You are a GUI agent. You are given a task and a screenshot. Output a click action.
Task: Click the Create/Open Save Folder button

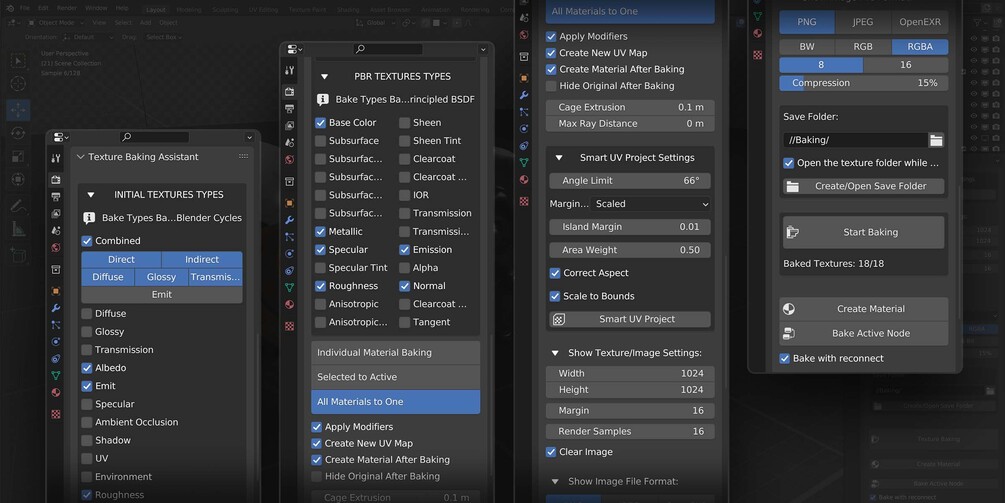(863, 186)
